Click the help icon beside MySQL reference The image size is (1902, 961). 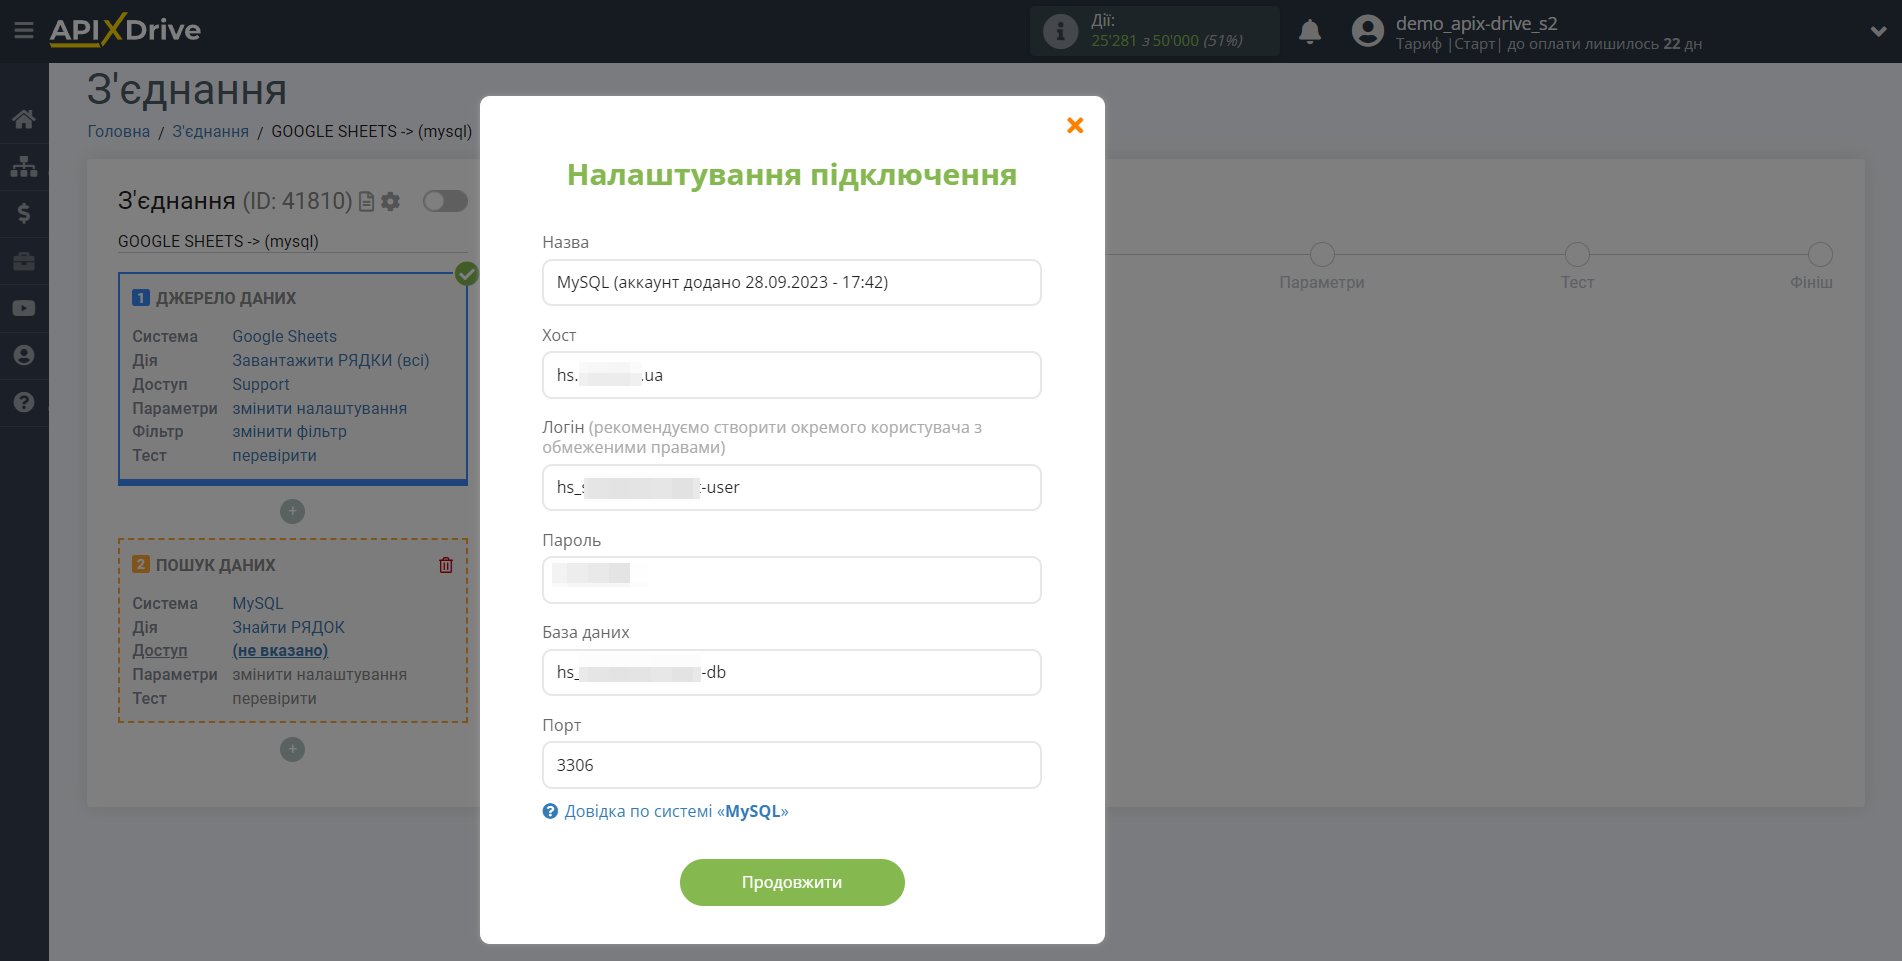550,811
